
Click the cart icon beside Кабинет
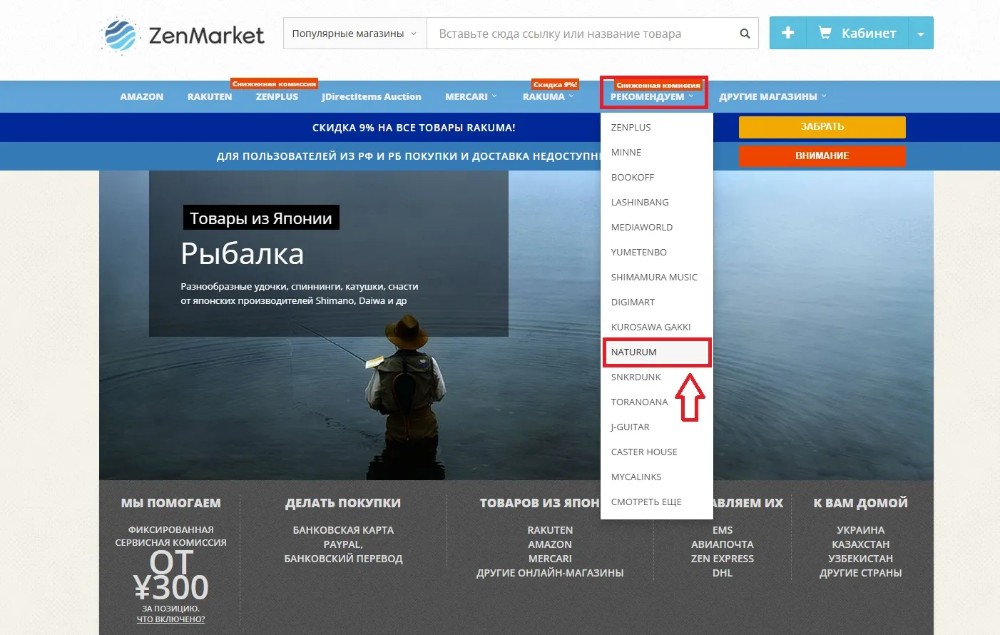(825, 33)
